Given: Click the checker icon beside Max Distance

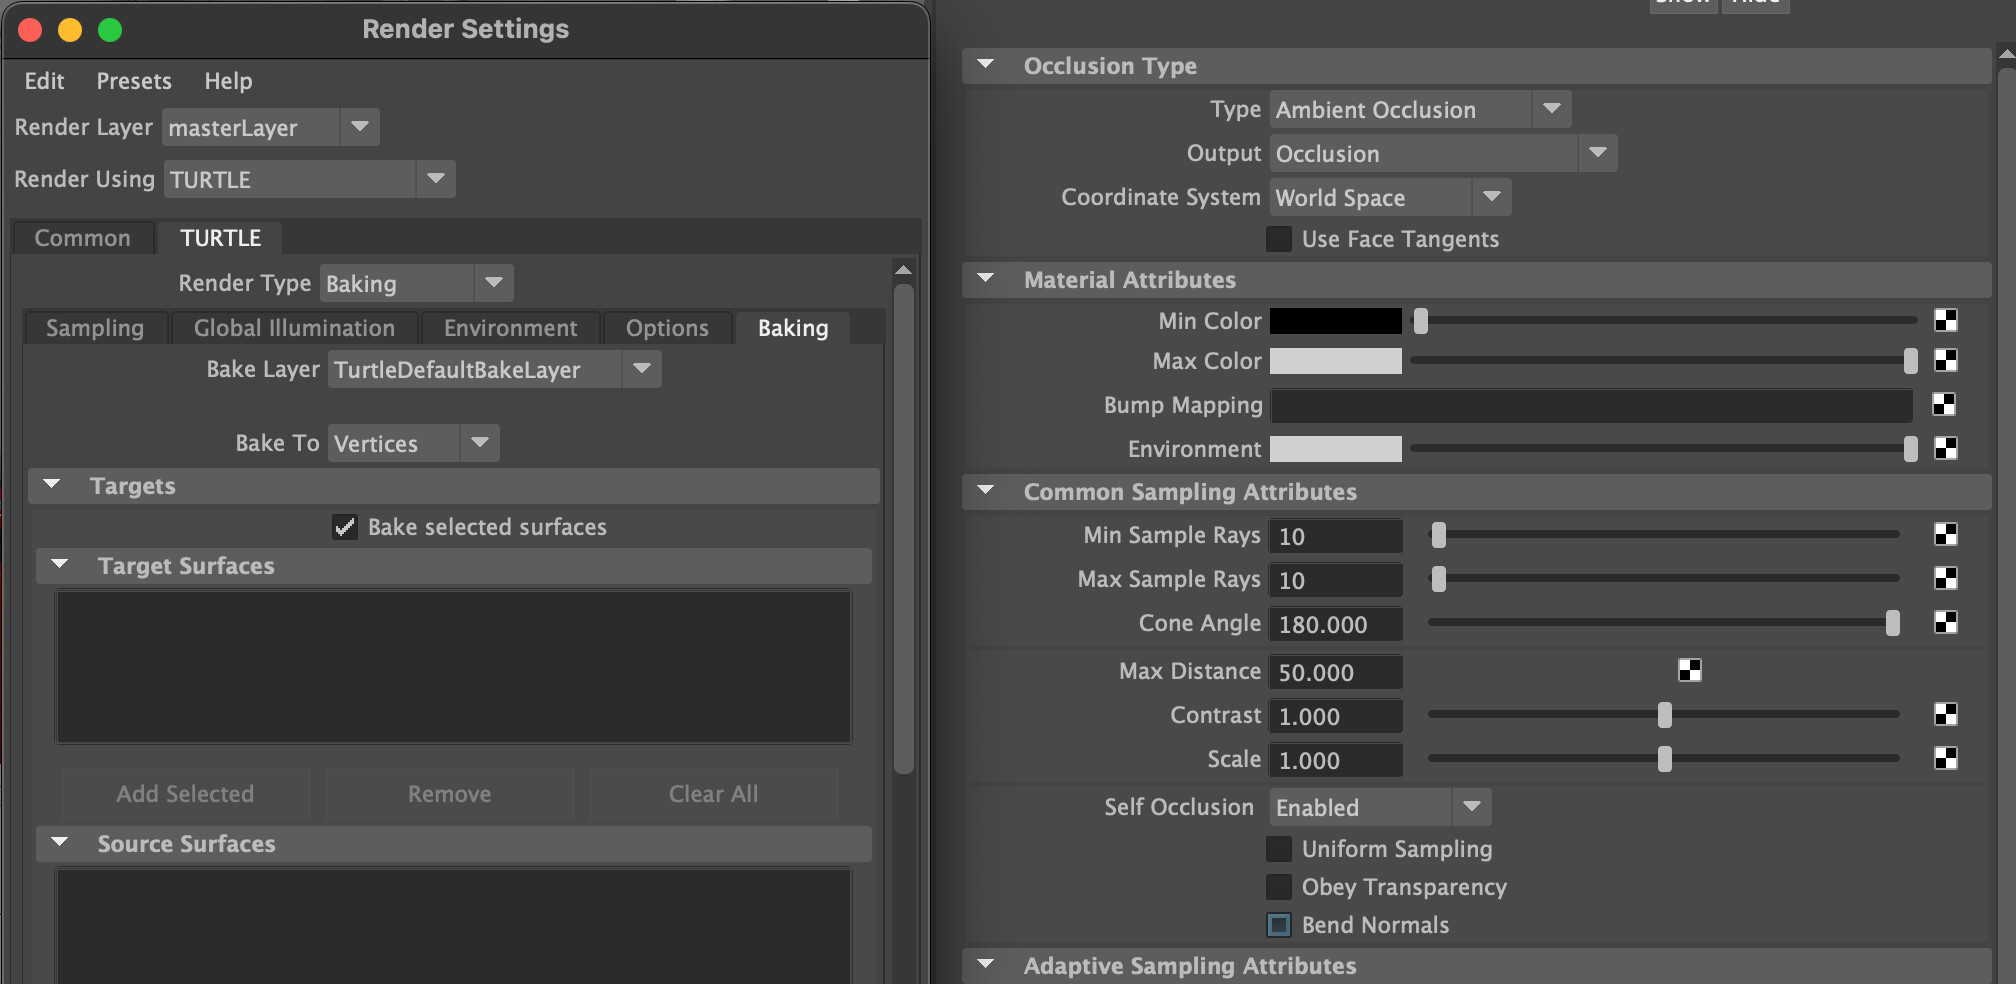Looking at the screenshot, I should click(1689, 671).
